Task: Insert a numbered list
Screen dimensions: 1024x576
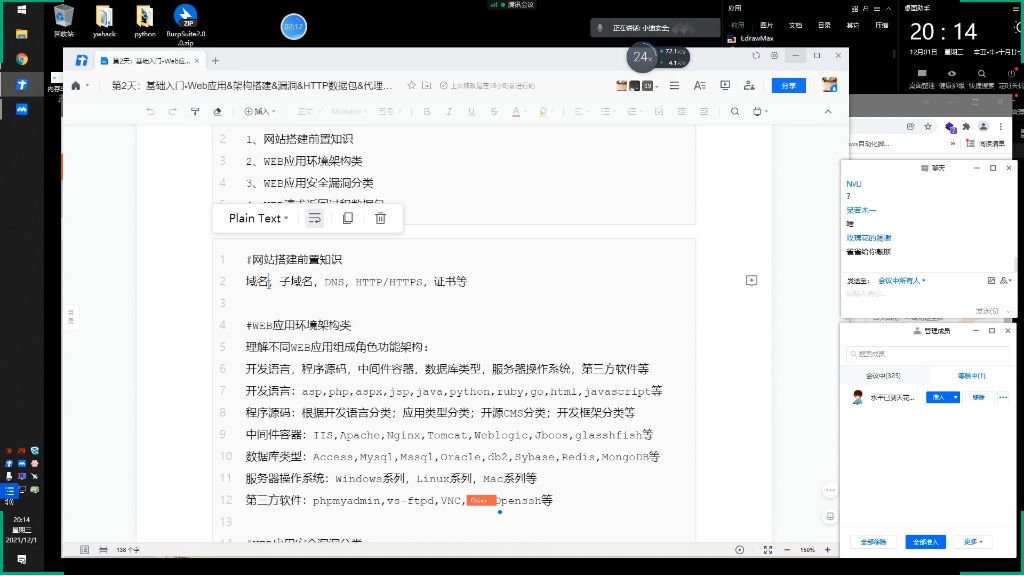Action: (x=633, y=112)
